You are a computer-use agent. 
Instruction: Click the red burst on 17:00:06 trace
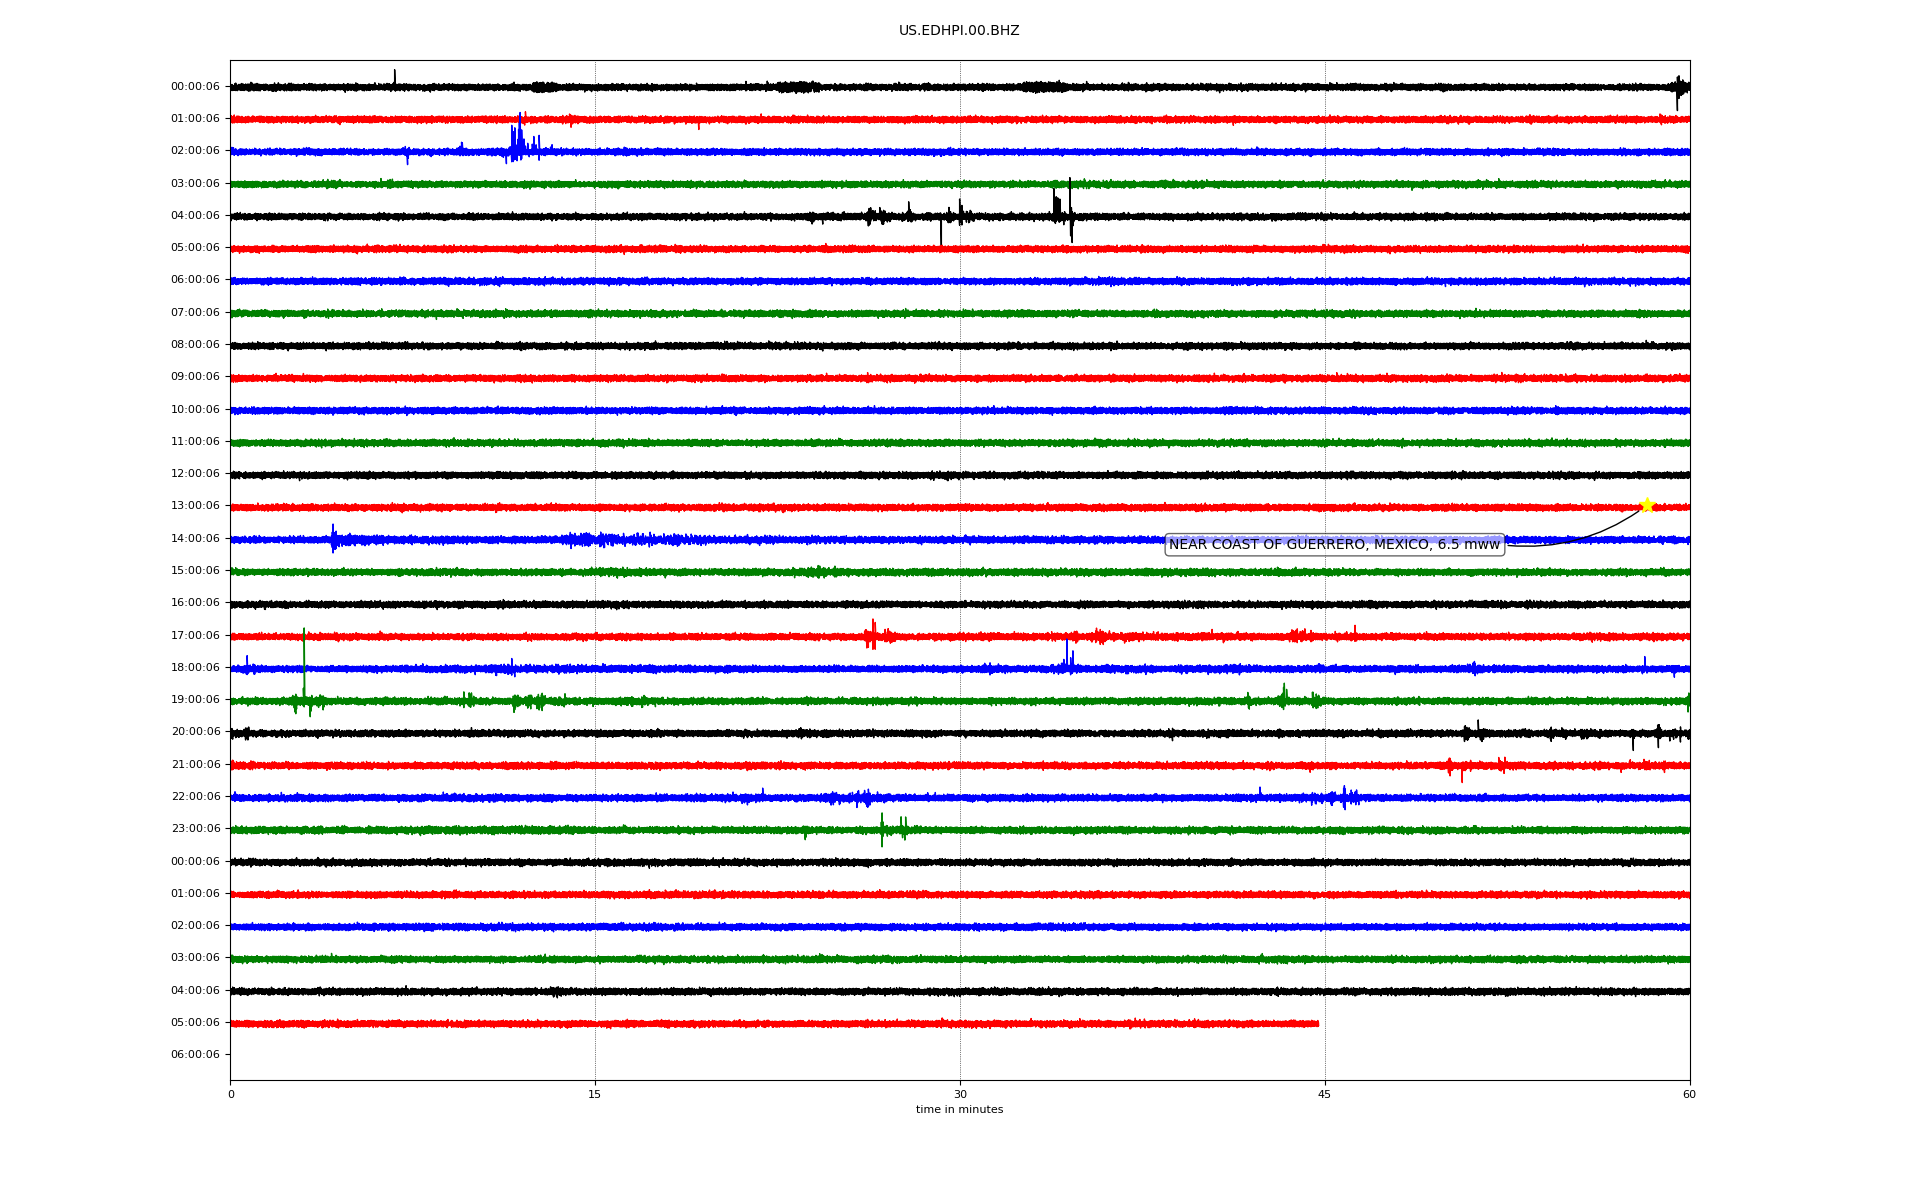[x=872, y=635]
